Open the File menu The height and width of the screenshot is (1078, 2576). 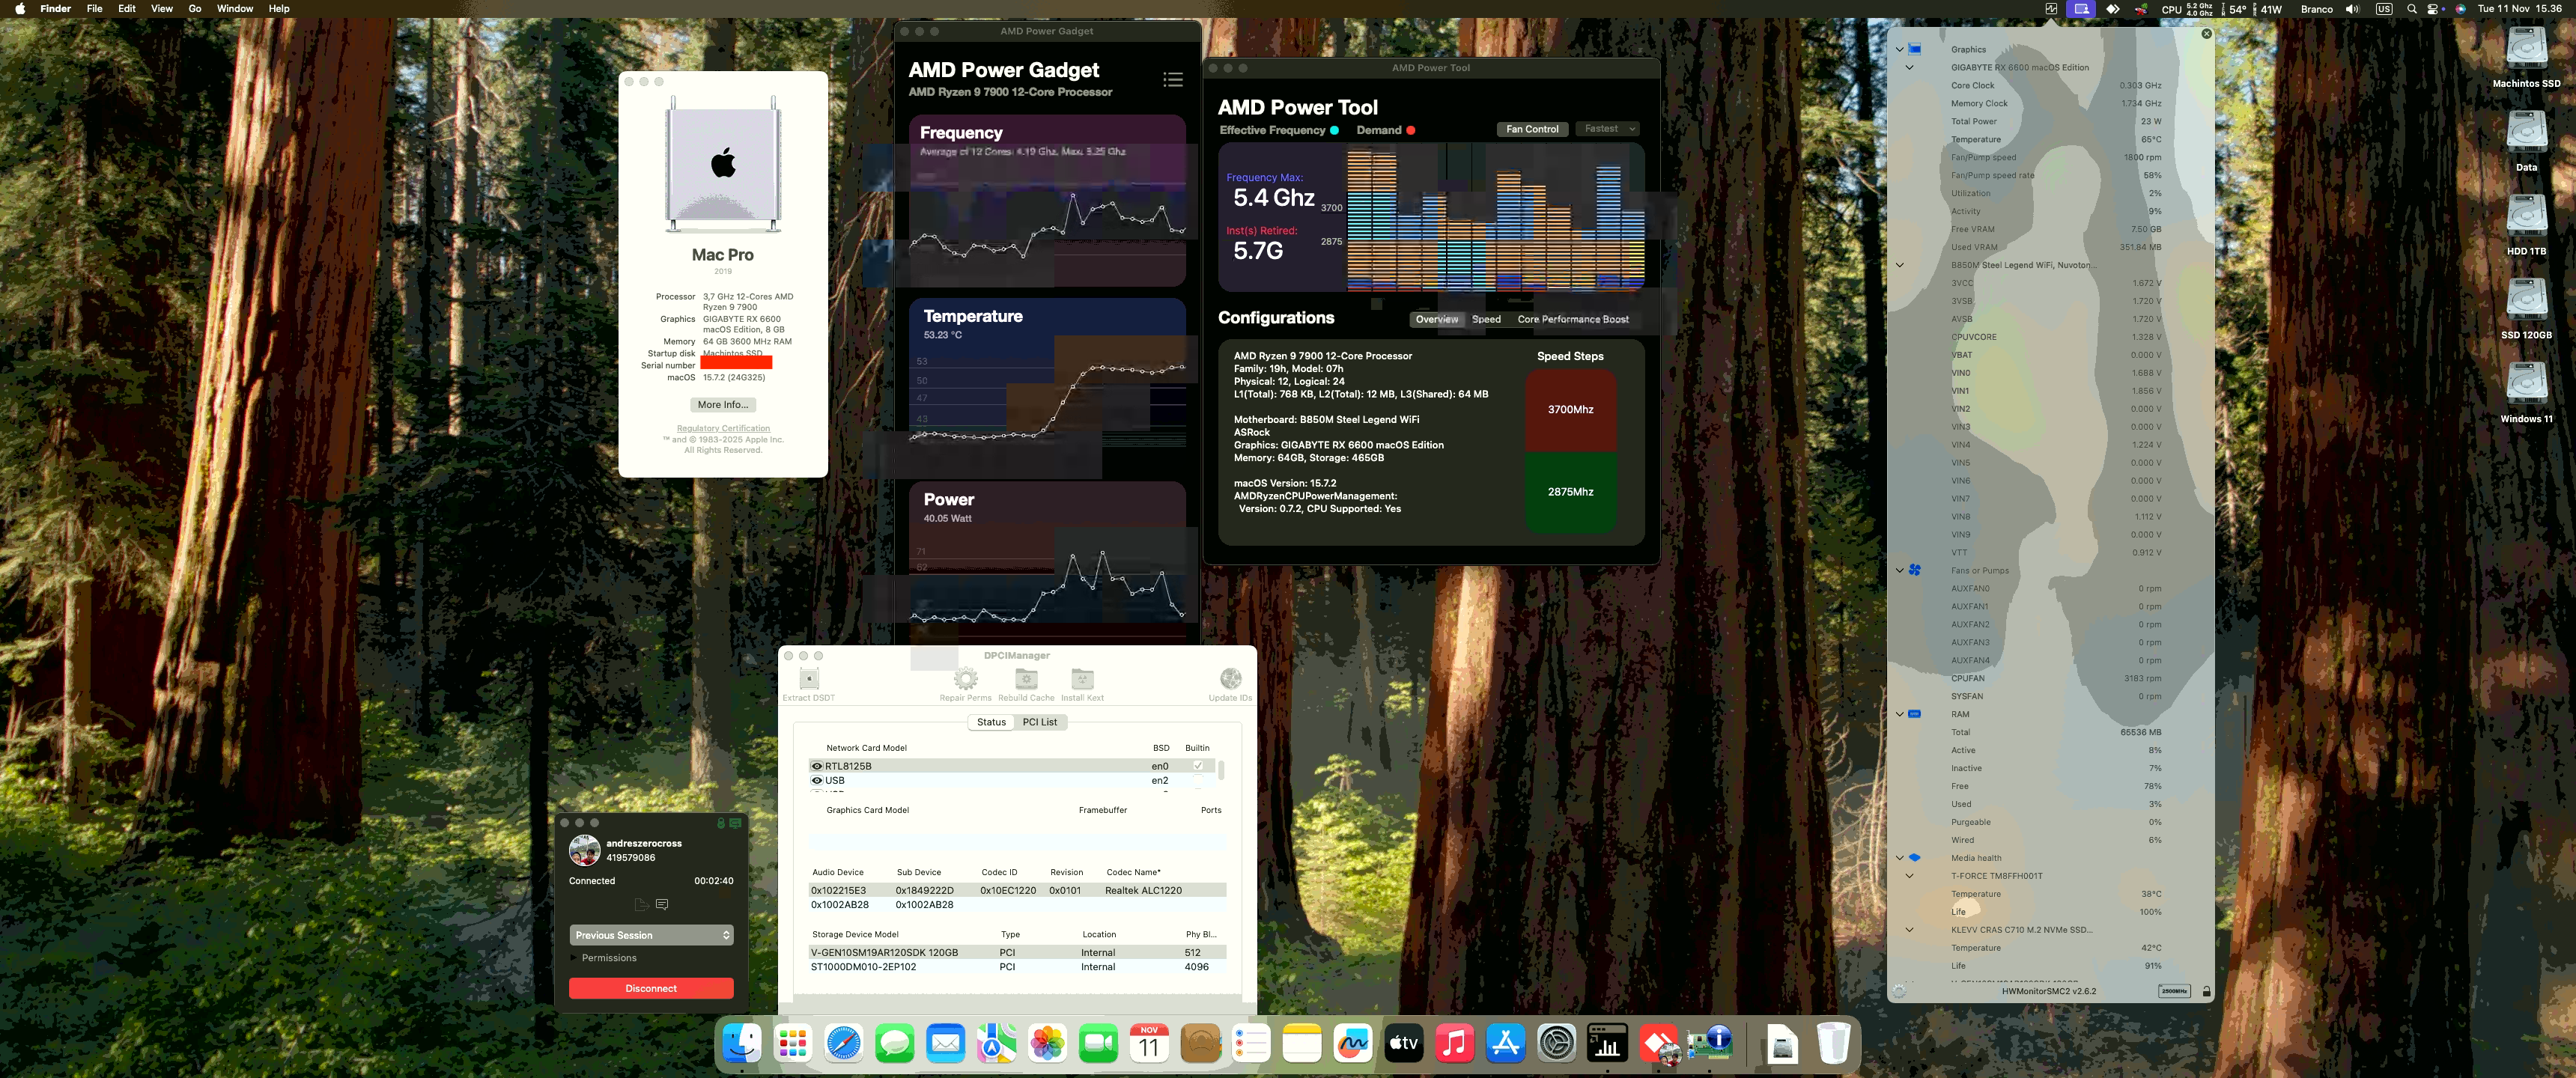94,9
